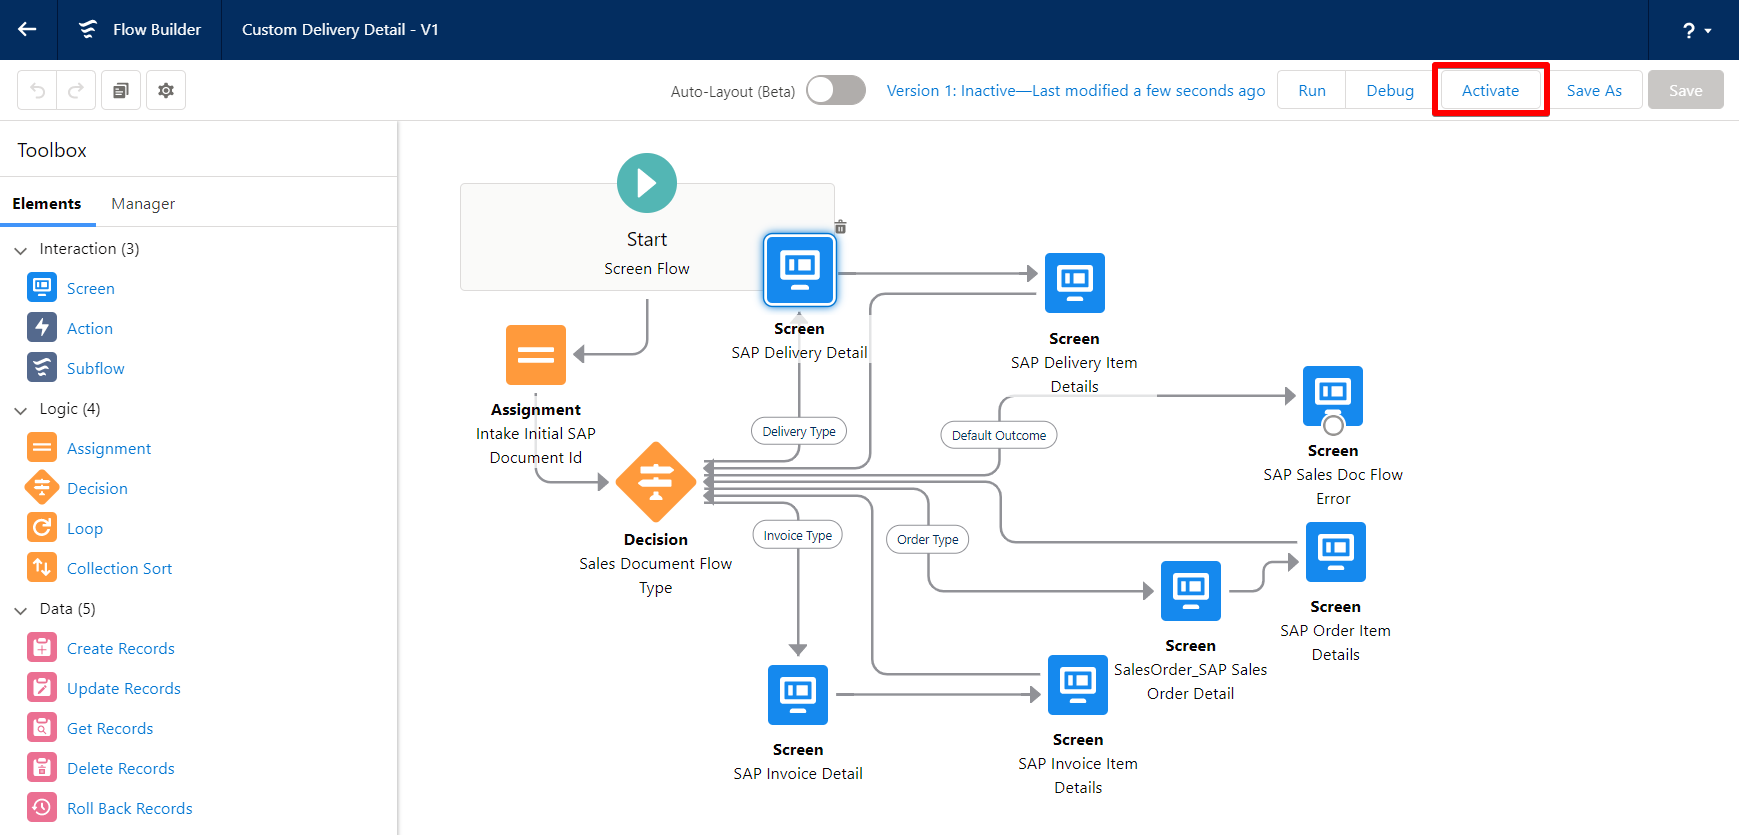Click the Collection Sort label in Toolbox
Screen dimensions: 1739x835
click(x=119, y=568)
